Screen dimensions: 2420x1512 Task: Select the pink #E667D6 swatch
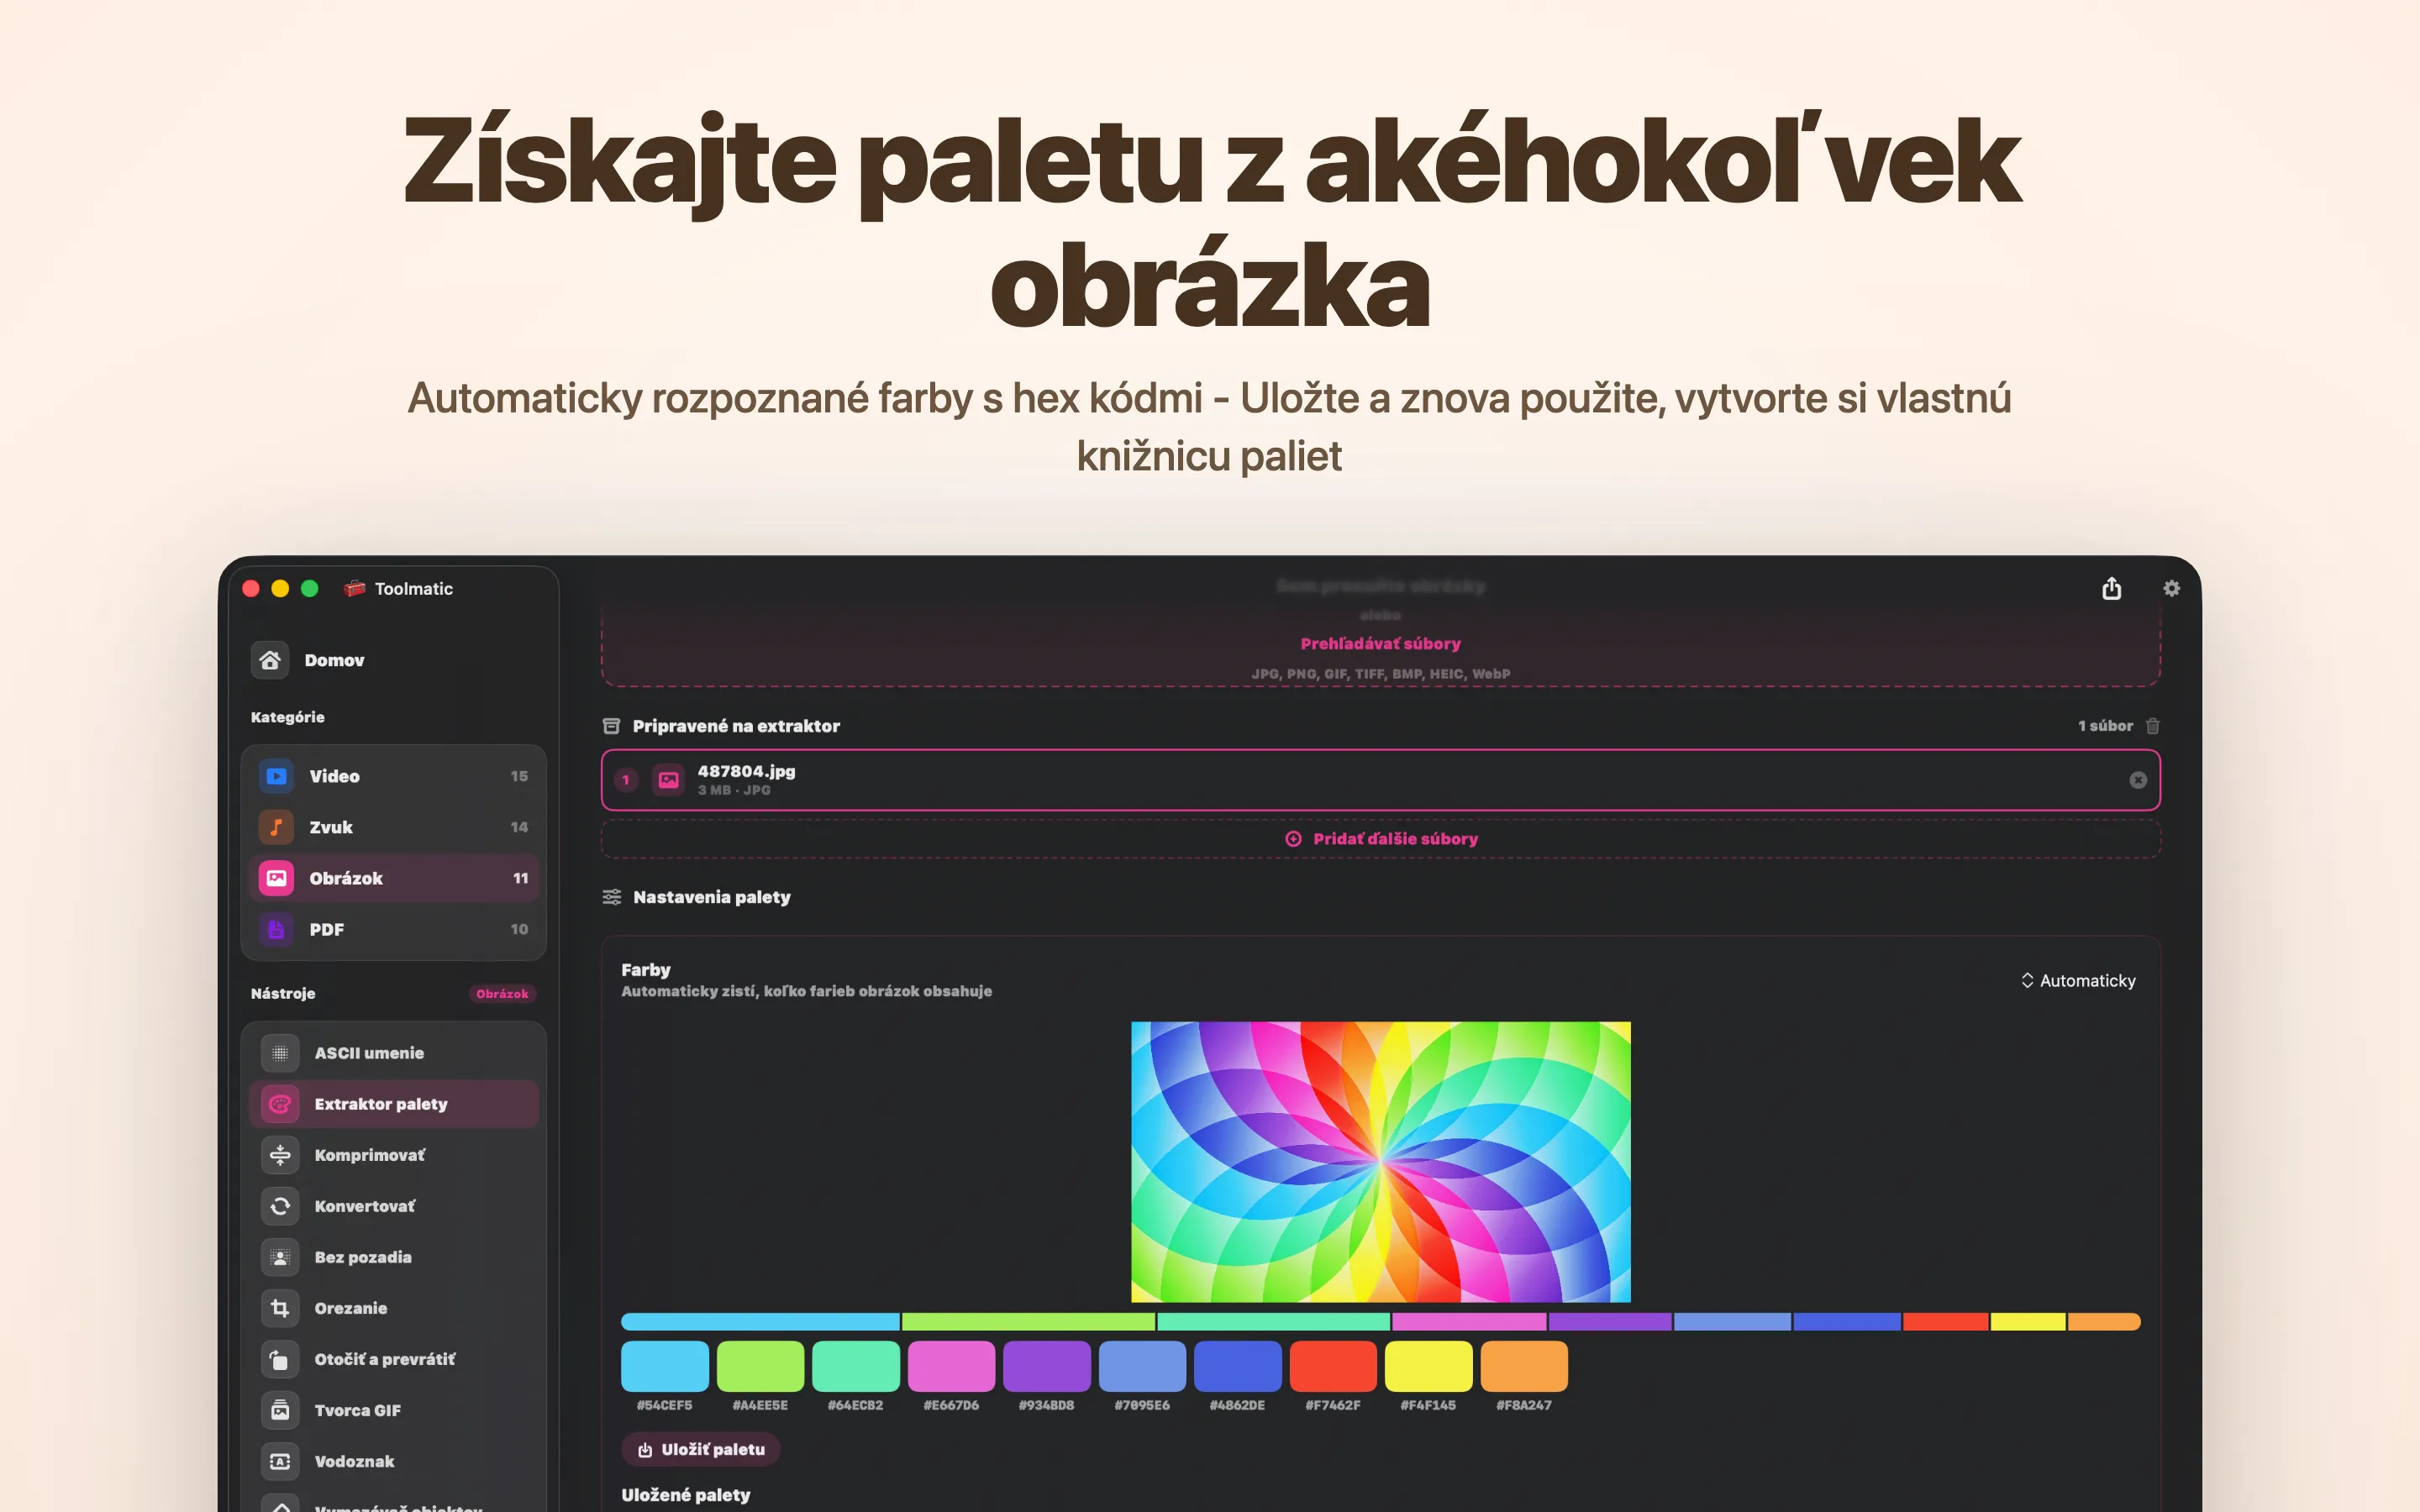click(x=951, y=1366)
